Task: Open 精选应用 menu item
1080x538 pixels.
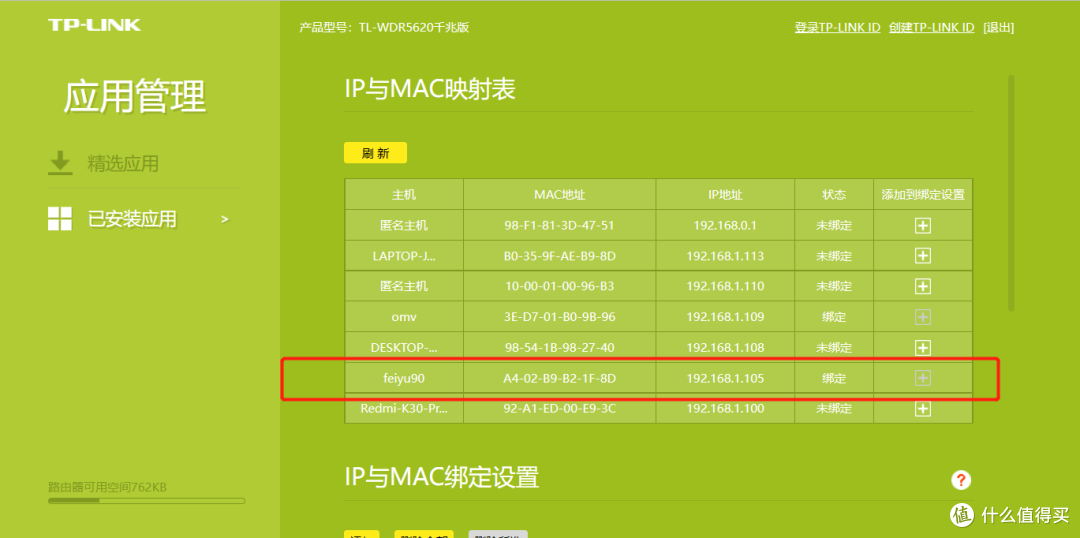Action: 123,163
